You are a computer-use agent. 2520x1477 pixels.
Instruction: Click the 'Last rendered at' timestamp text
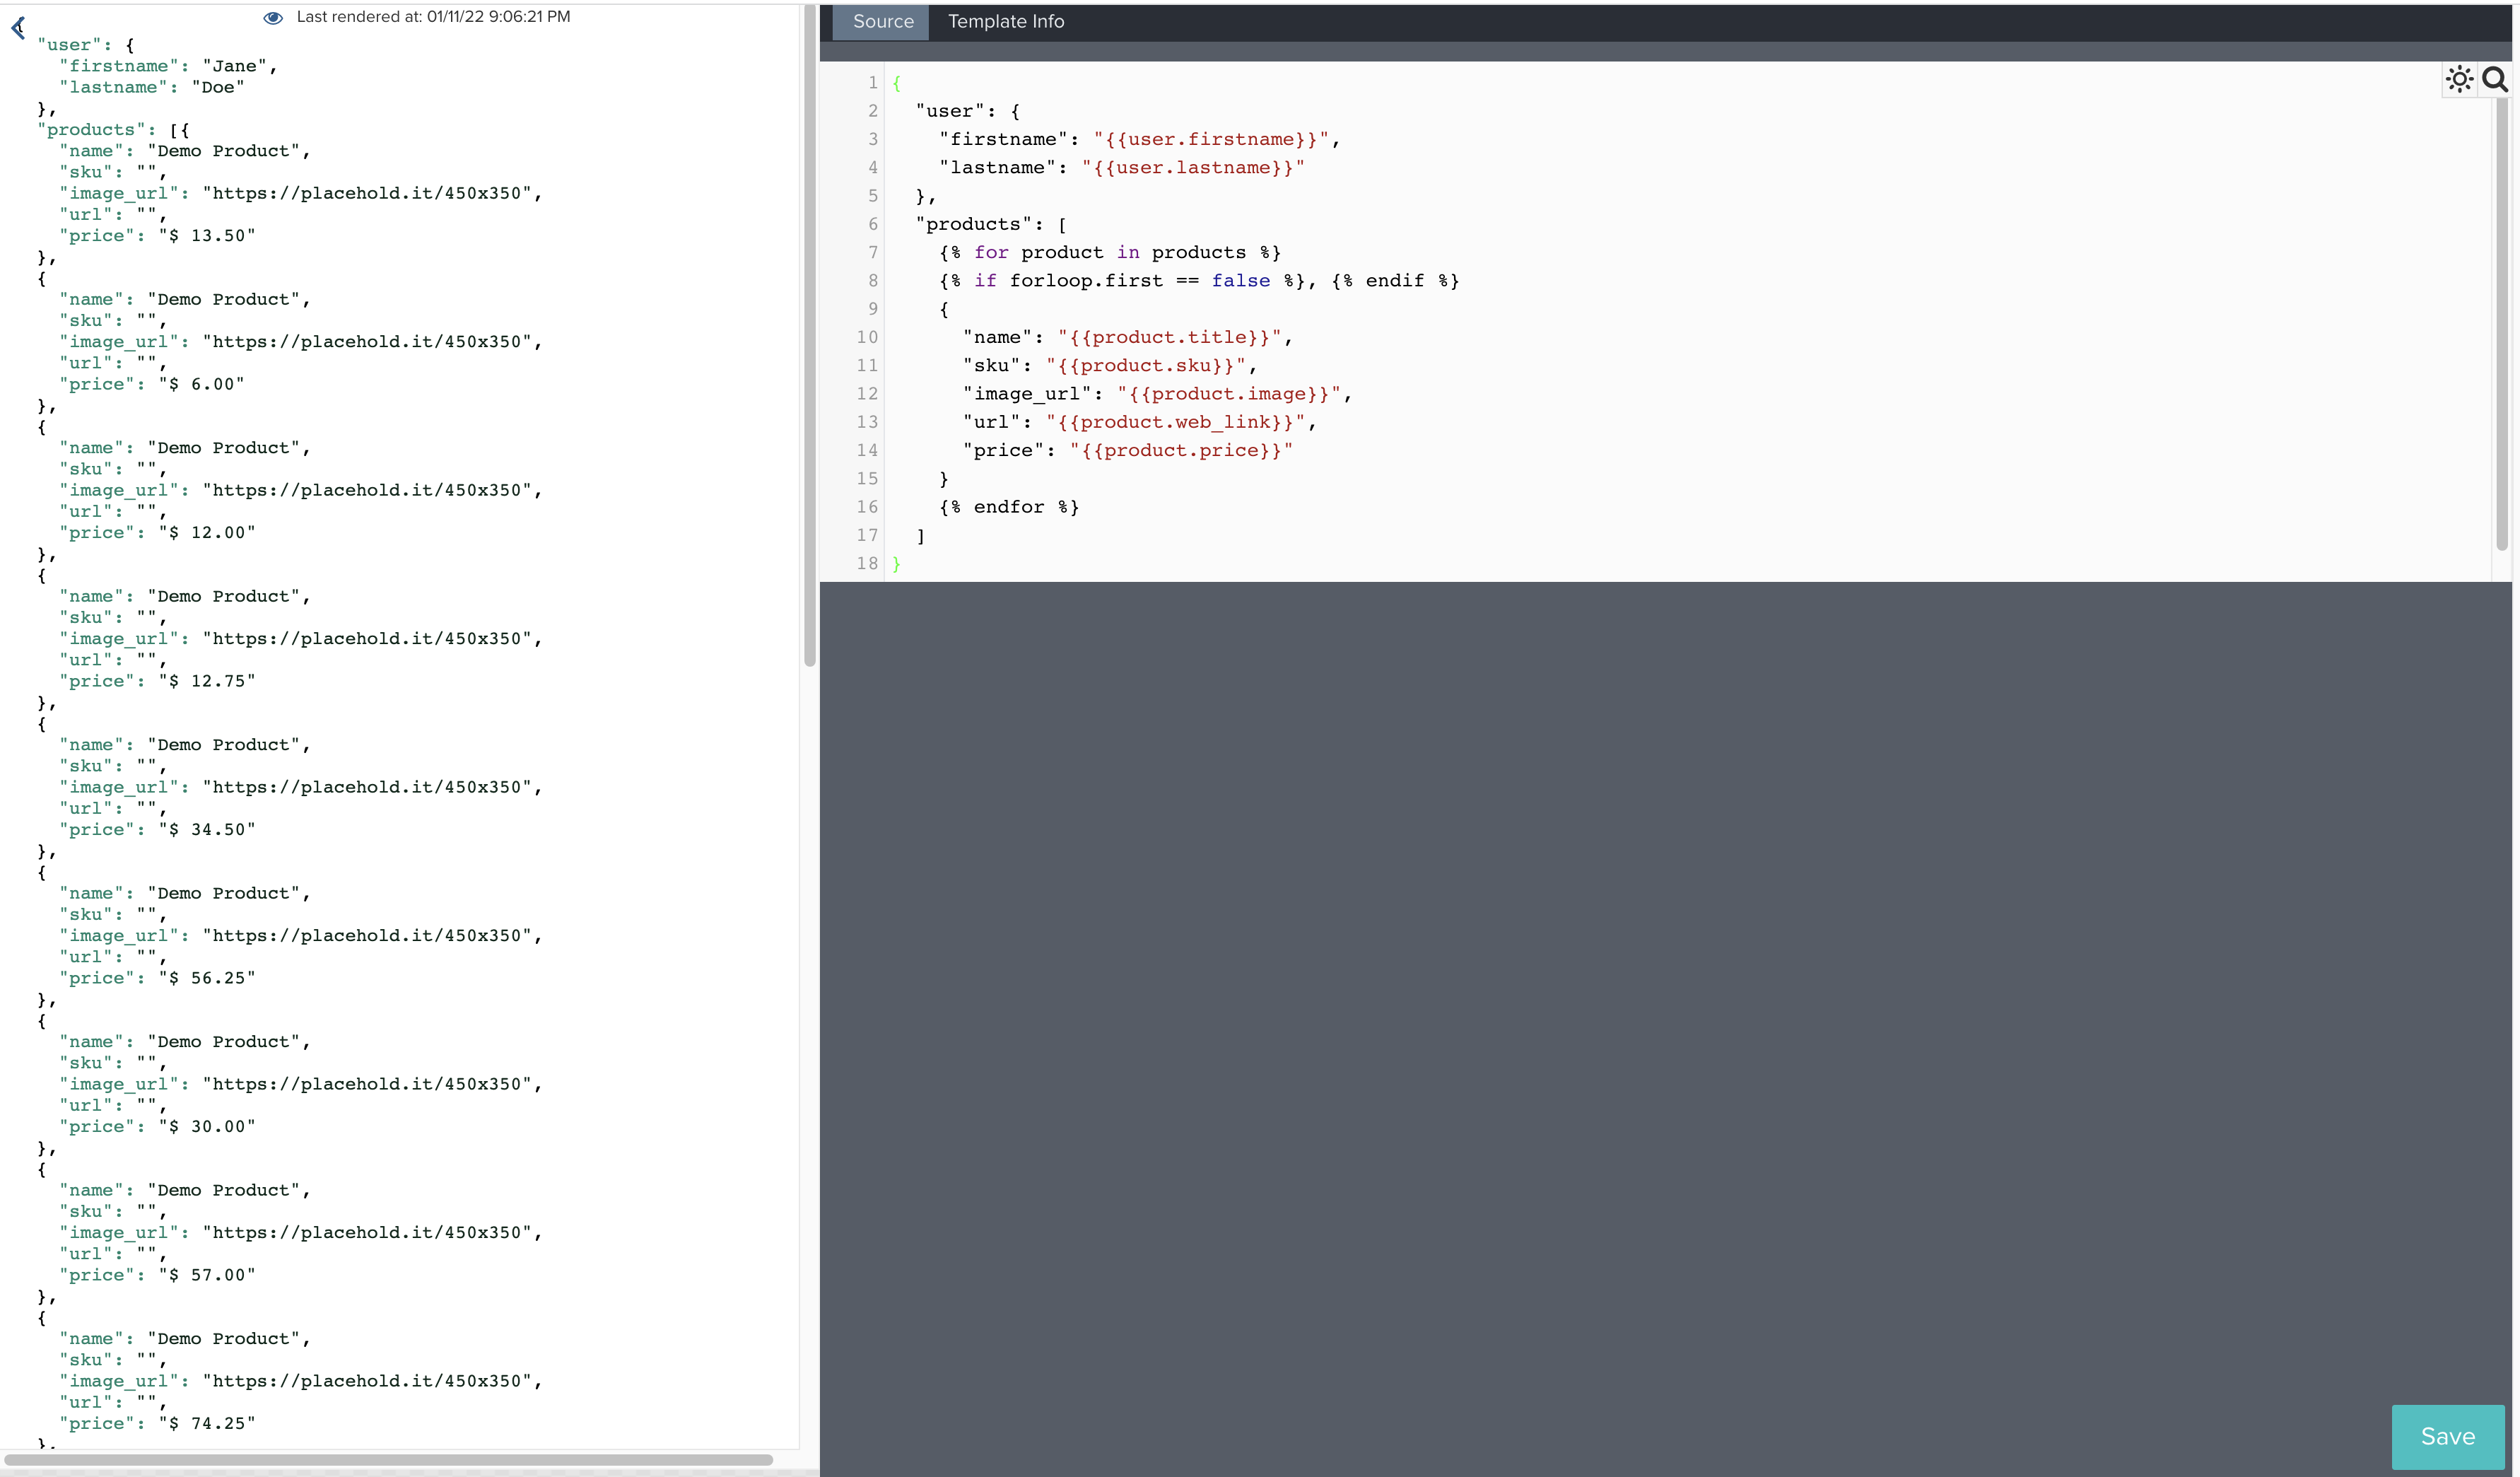point(432,16)
